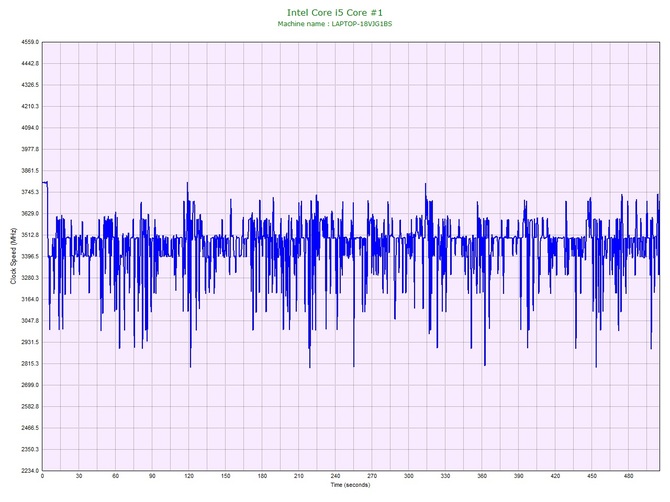The image size is (670, 502).
Task: Click the 270 seconds x-axis tick label
Action: coord(372,476)
